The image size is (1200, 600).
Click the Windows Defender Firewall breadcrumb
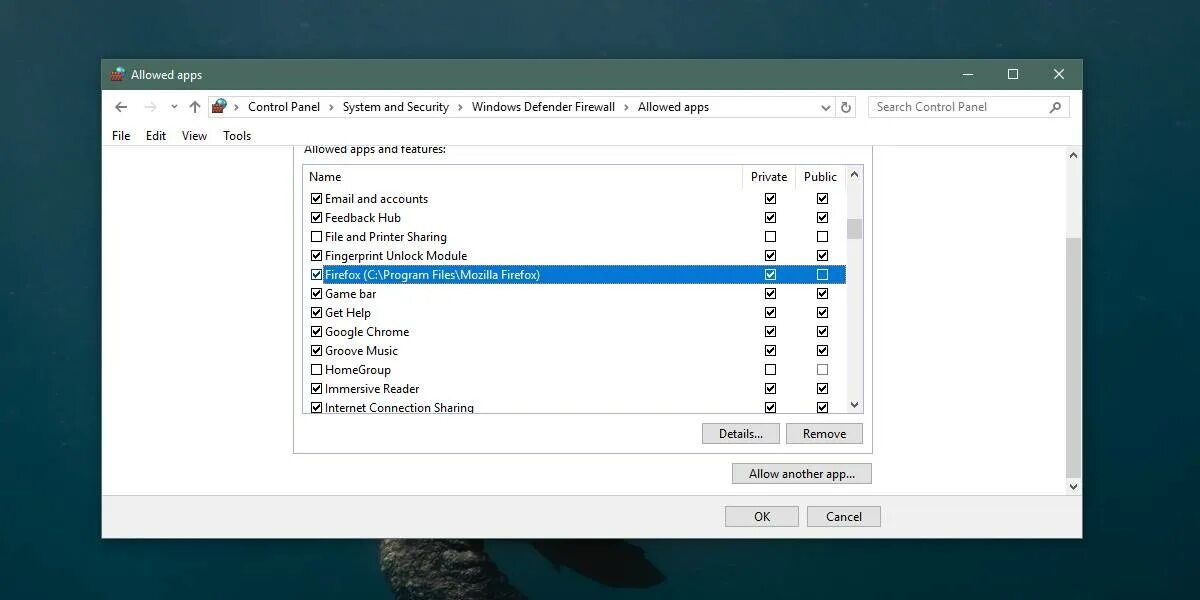(x=543, y=107)
